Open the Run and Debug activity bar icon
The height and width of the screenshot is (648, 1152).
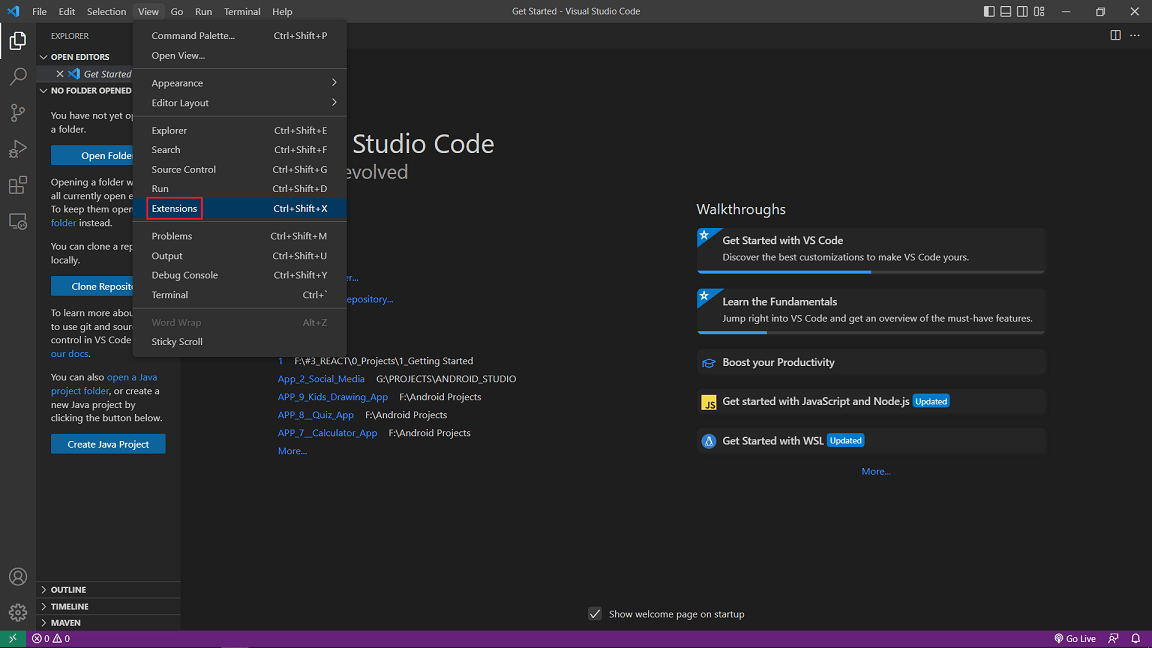coord(18,148)
